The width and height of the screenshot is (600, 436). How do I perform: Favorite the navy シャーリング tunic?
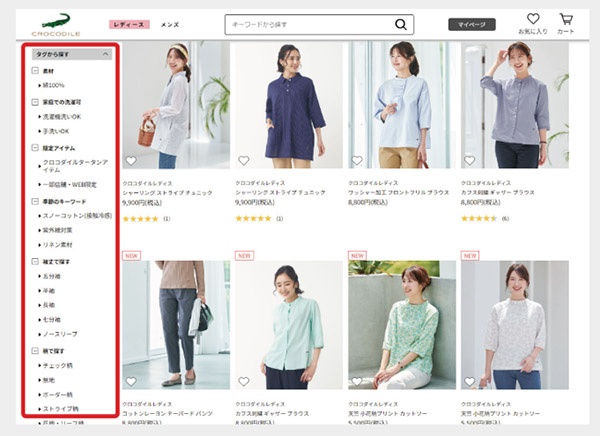244,161
